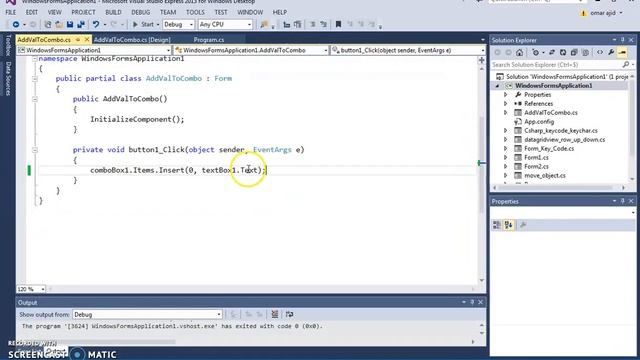Select Form1.cs in Solution Explorer
The height and width of the screenshot is (360, 640).
pyautogui.click(x=536, y=158)
